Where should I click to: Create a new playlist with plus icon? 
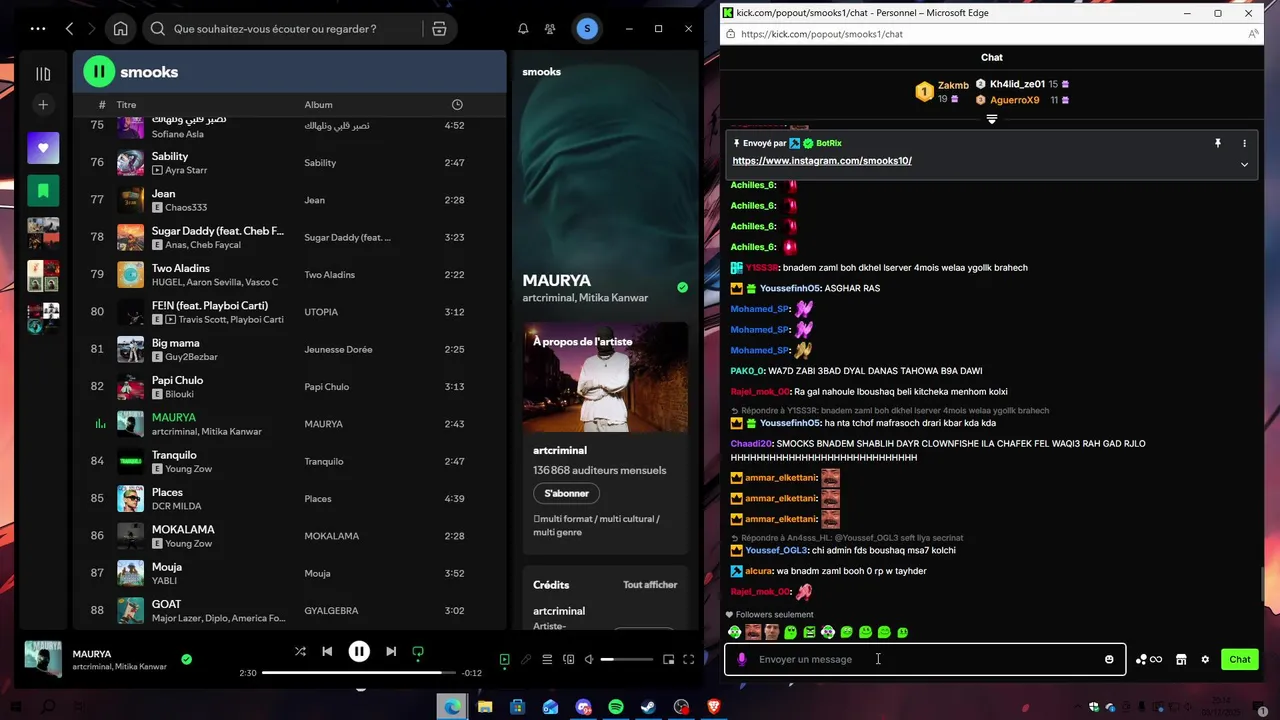pyautogui.click(x=43, y=105)
